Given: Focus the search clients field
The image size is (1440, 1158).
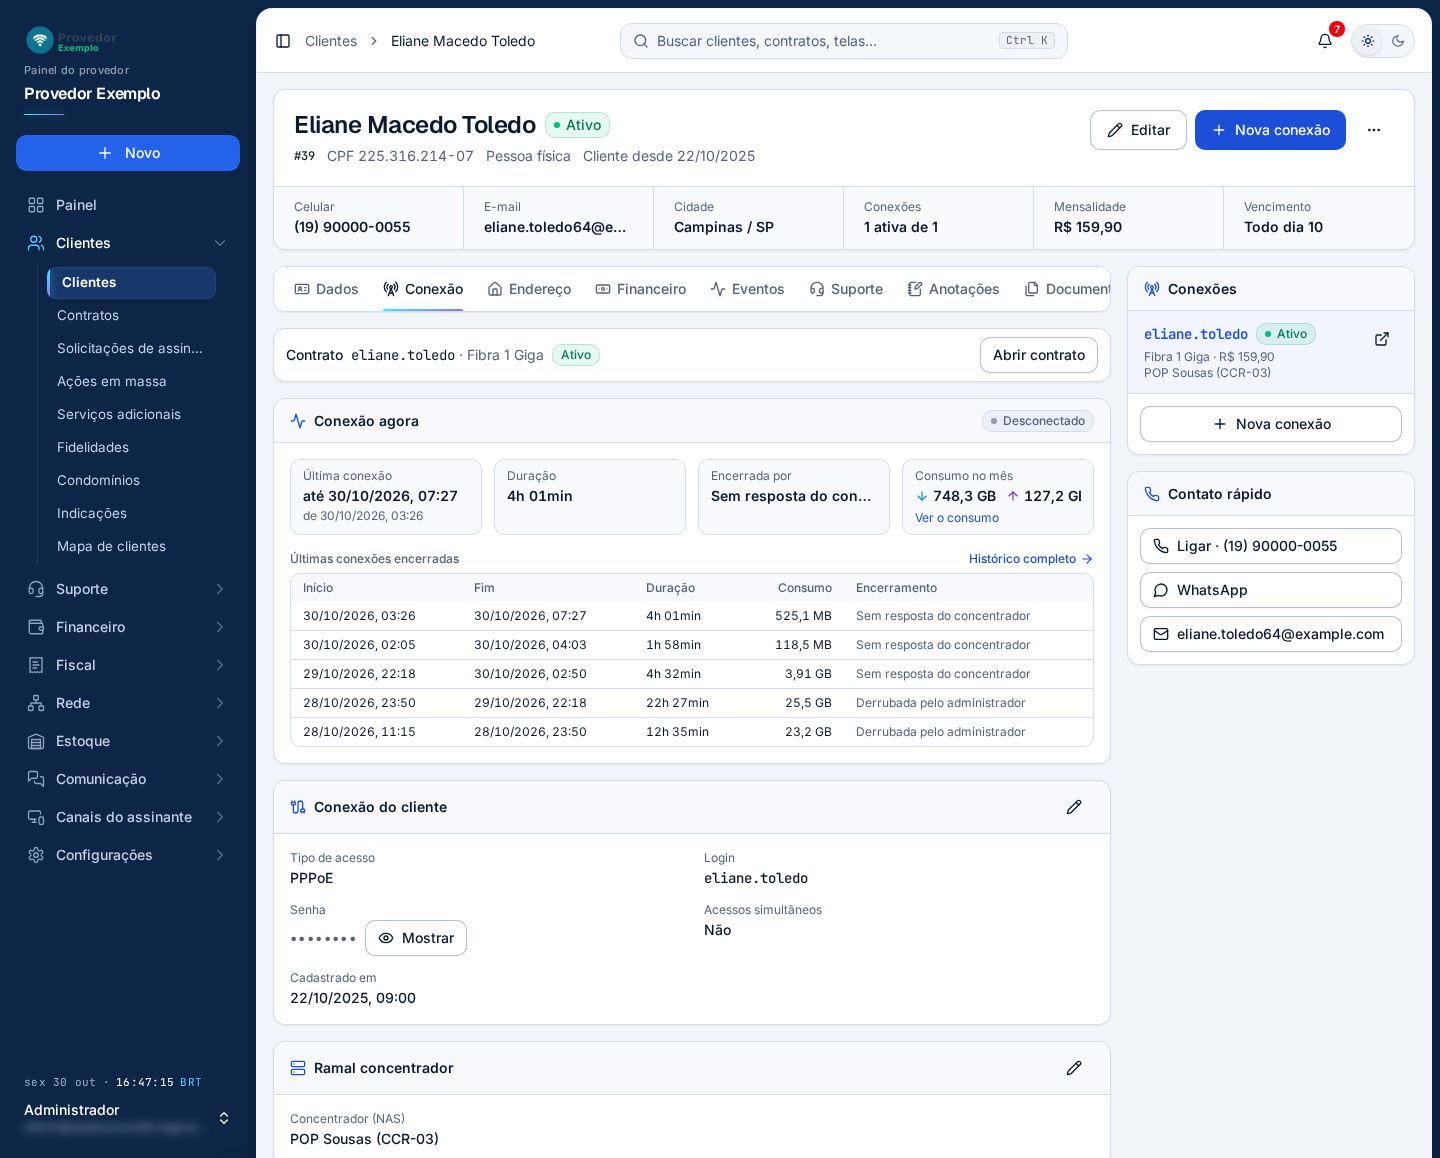Looking at the screenshot, I should (x=844, y=41).
